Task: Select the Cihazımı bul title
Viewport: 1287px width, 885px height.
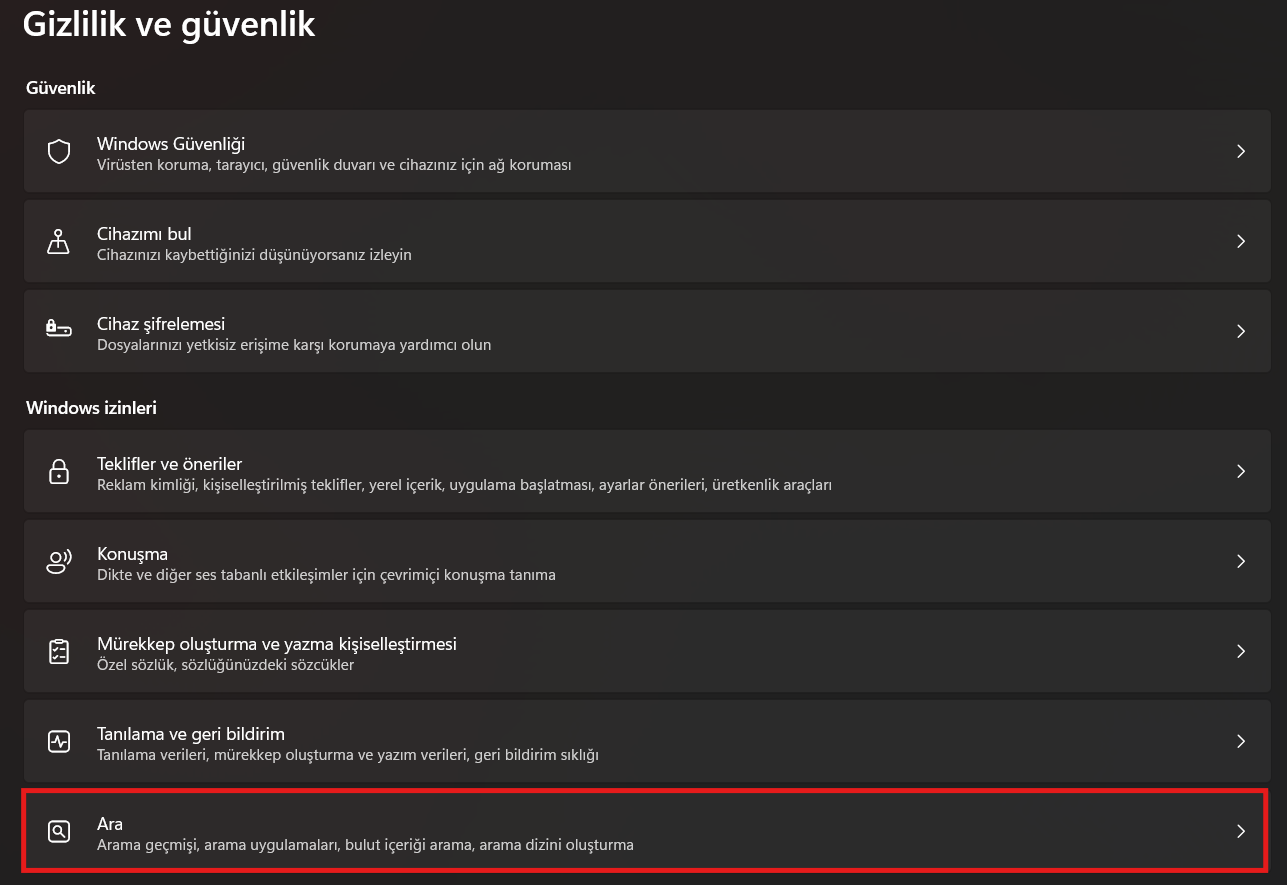Action: click(x=144, y=234)
